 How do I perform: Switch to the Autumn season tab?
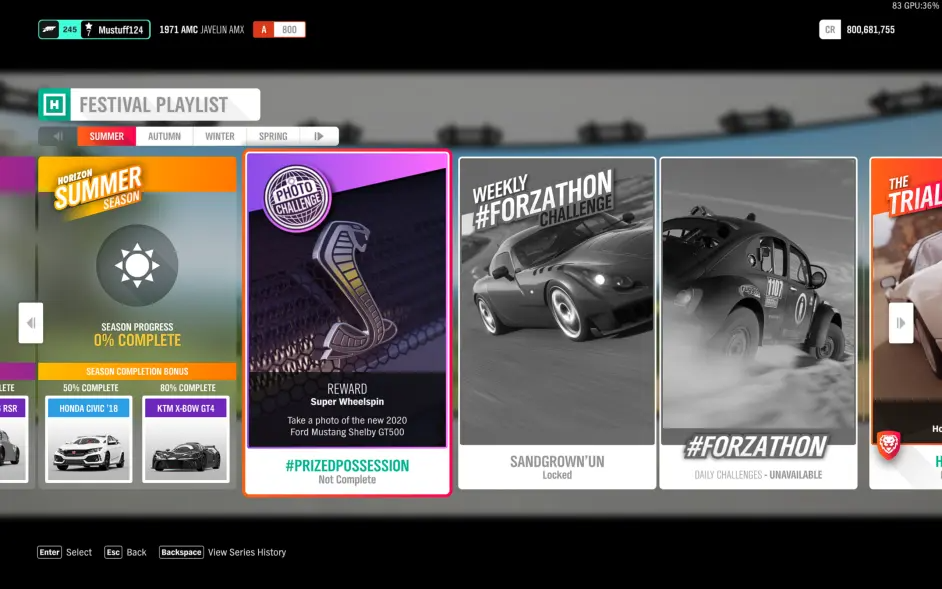coord(165,136)
